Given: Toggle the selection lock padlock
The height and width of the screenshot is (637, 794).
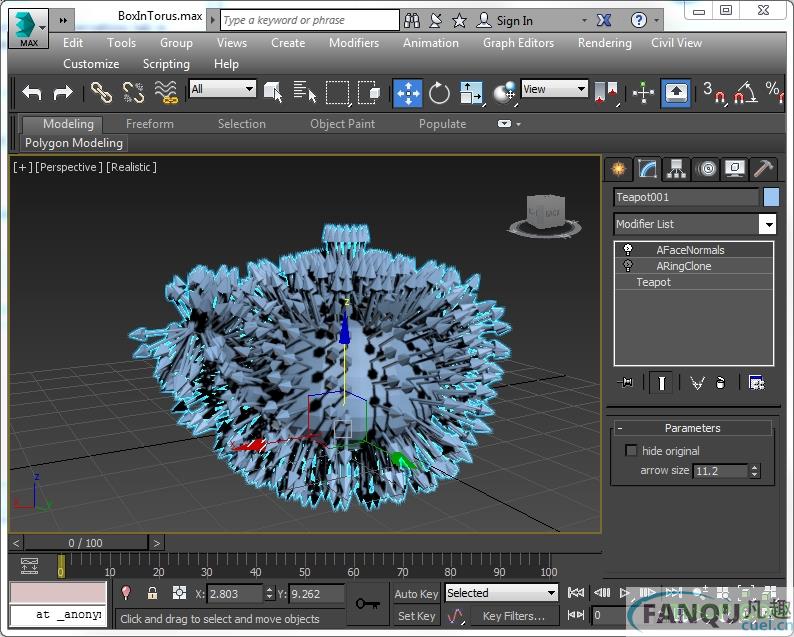Looking at the screenshot, I should tap(152, 593).
